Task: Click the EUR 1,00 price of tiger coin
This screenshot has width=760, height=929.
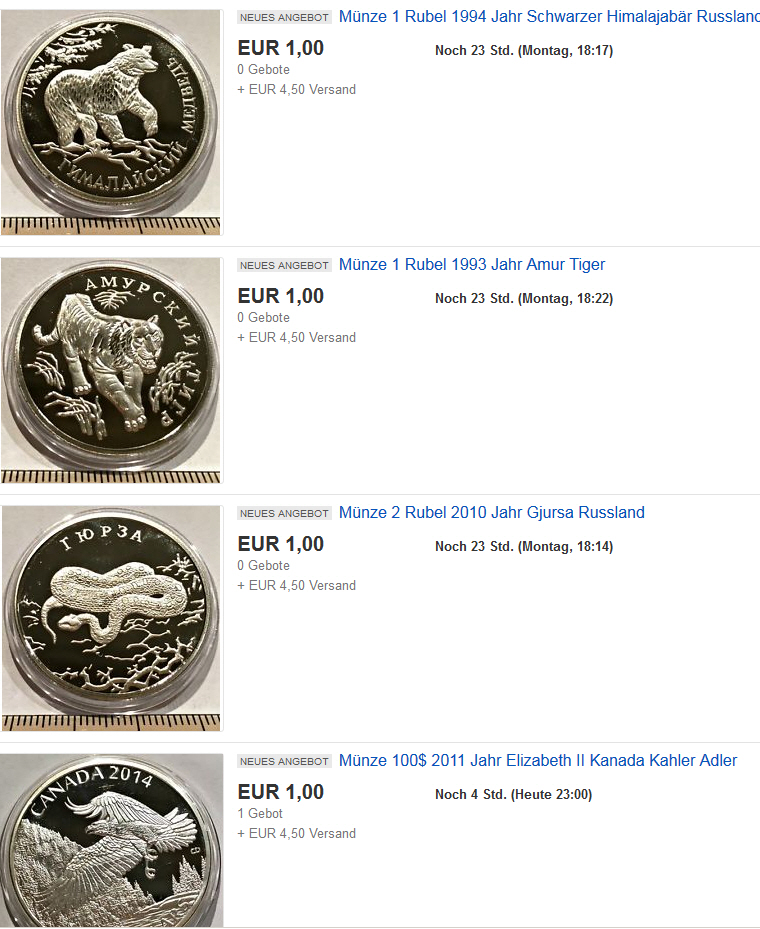Action: tap(281, 296)
